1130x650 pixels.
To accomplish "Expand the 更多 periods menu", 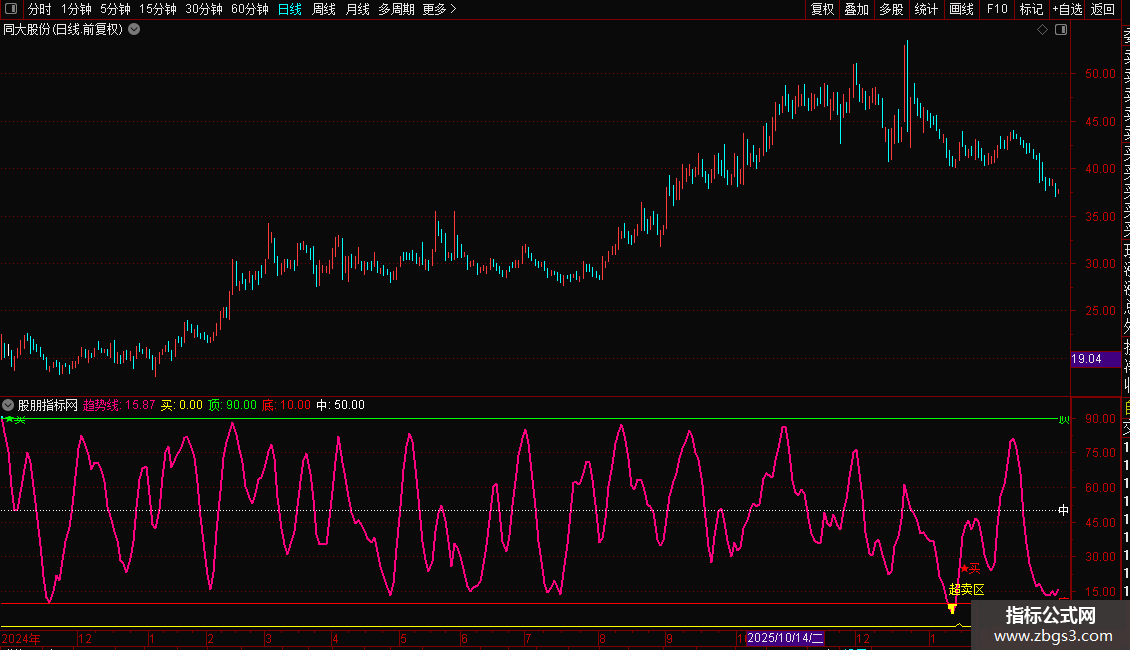I will (x=439, y=9).
